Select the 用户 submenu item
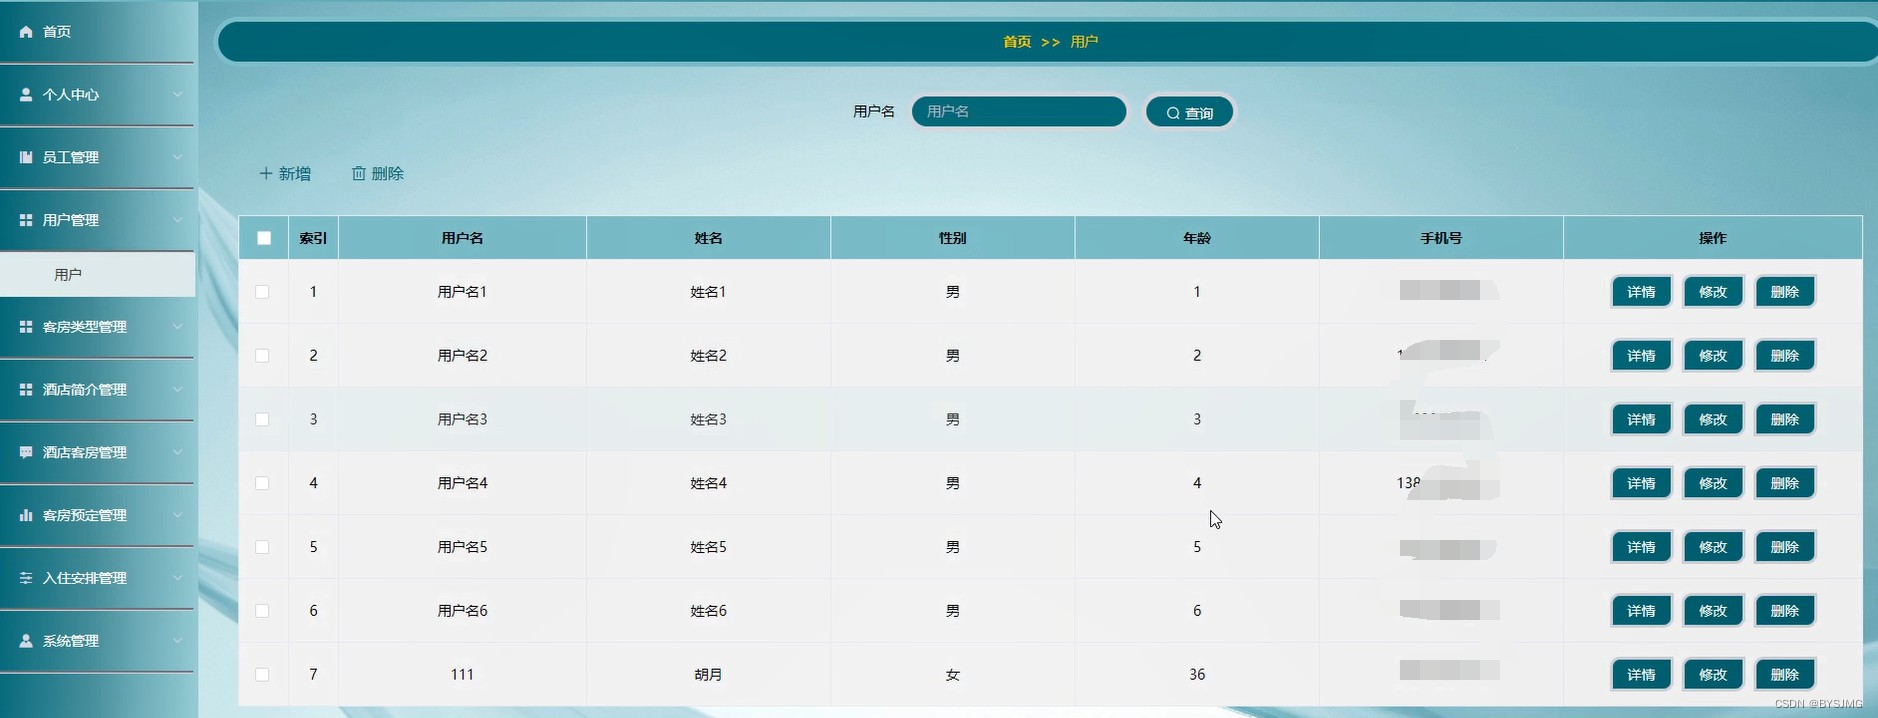Screen dimensions: 1878x718 pyautogui.click(x=97, y=274)
